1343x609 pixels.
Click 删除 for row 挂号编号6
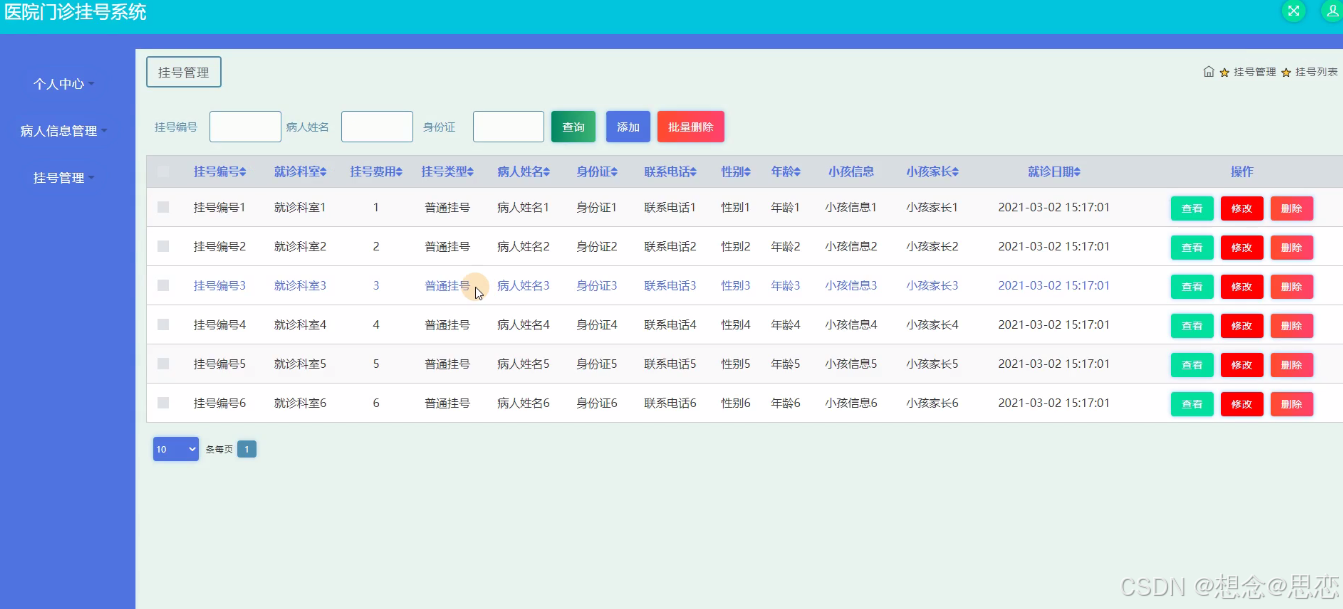pyautogui.click(x=1292, y=403)
